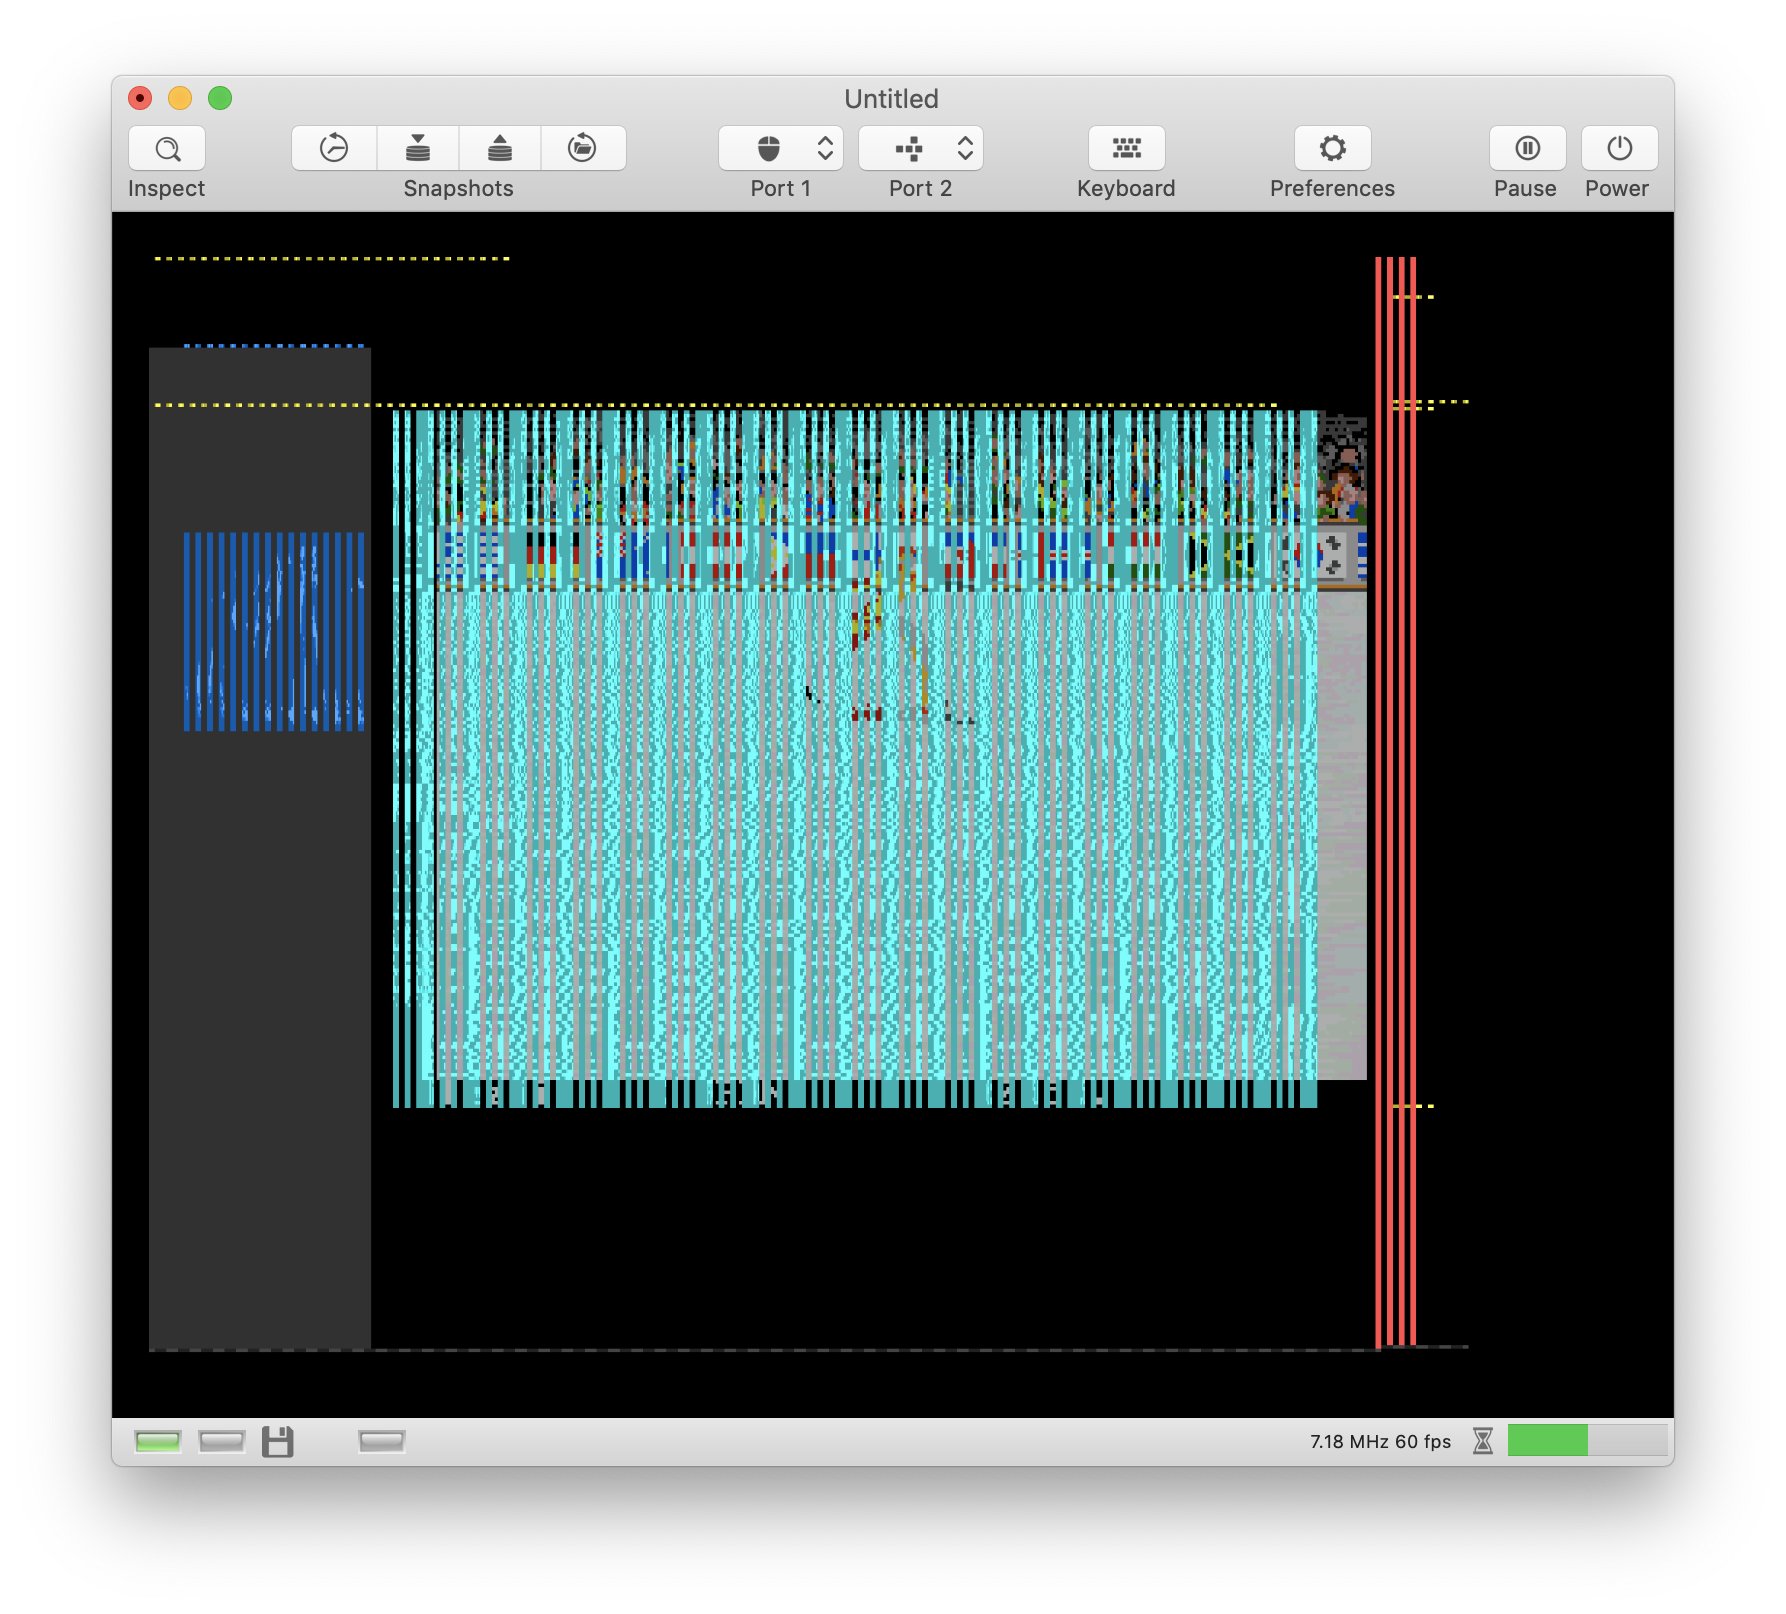The height and width of the screenshot is (1614, 1786).
Task: Click the green power LED indicator
Action: pos(158,1441)
